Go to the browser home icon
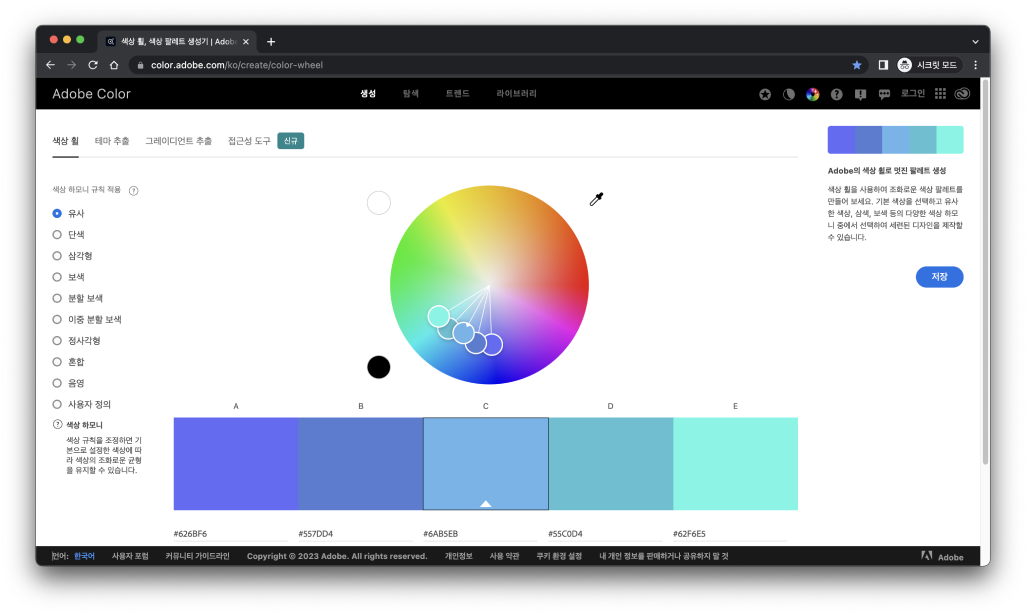The height and width of the screenshot is (615, 1026). tap(114, 65)
